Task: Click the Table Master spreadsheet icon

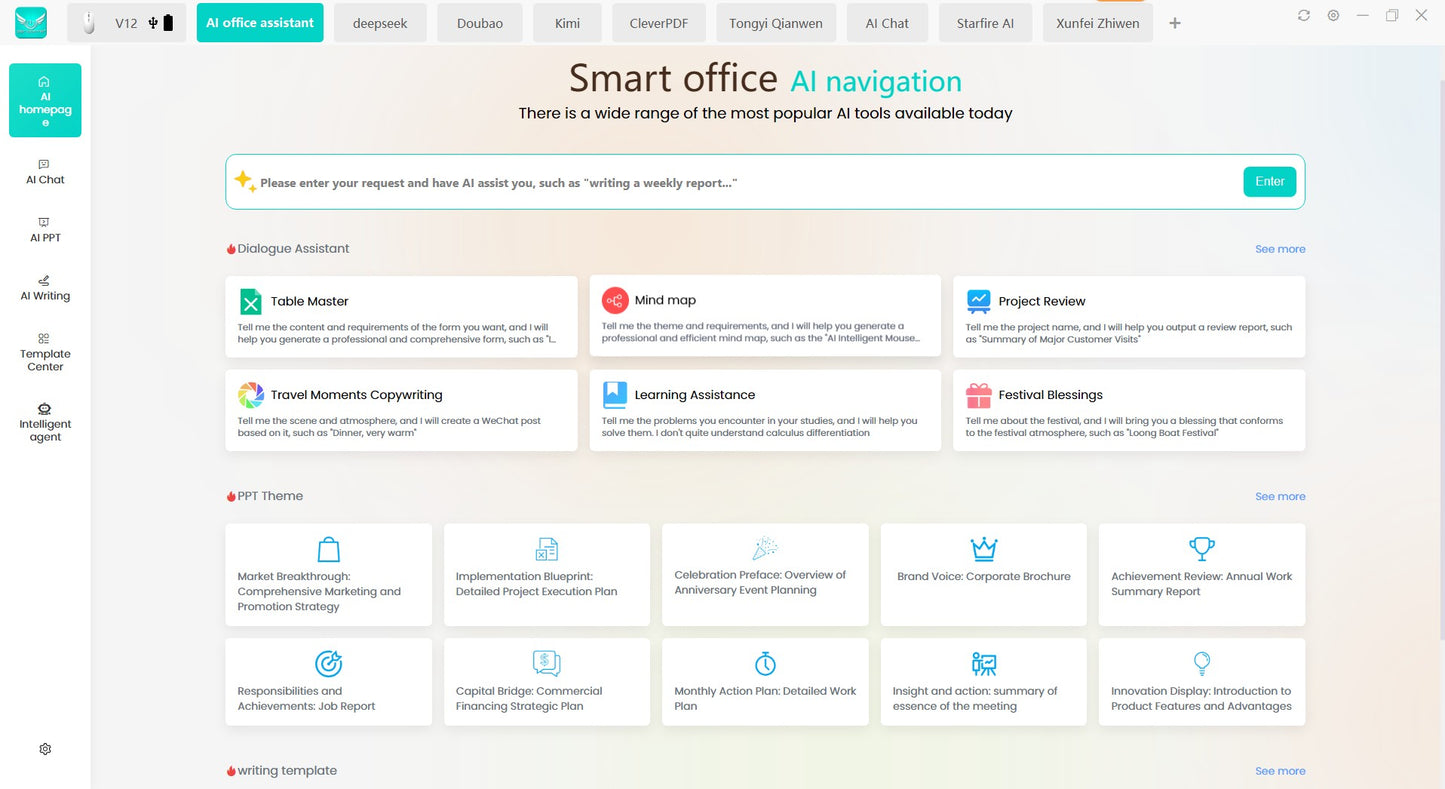Action: tap(250, 301)
